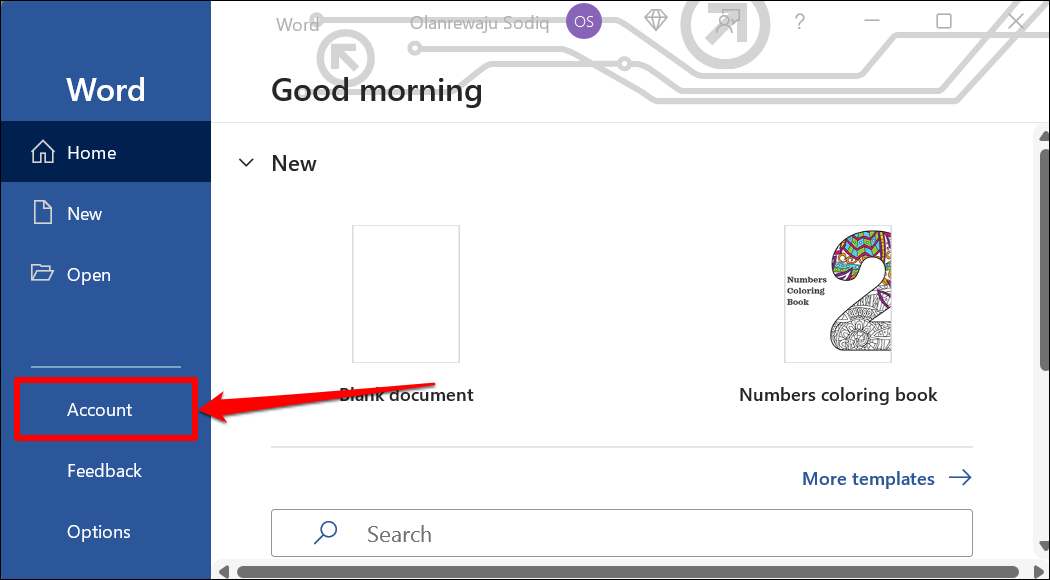The height and width of the screenshot is (580, 1050).
Task: Click the Home house icon in sidebar
Action: pyautogui.click(x=42, y=152)
